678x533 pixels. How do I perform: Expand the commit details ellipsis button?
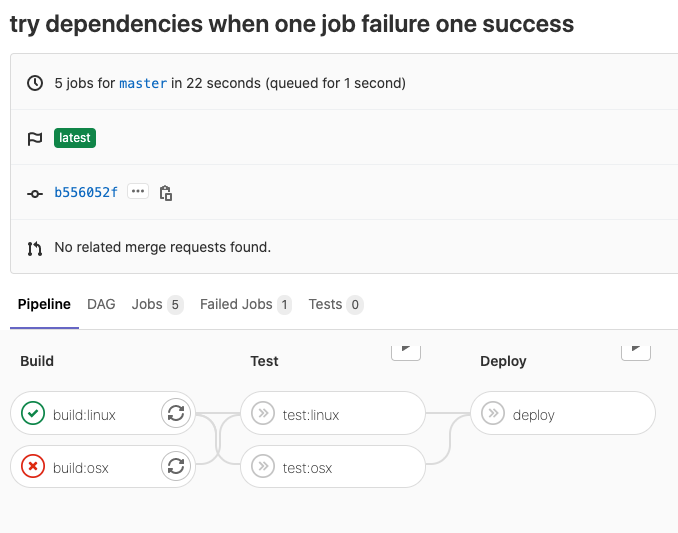[x=138, y=191]
